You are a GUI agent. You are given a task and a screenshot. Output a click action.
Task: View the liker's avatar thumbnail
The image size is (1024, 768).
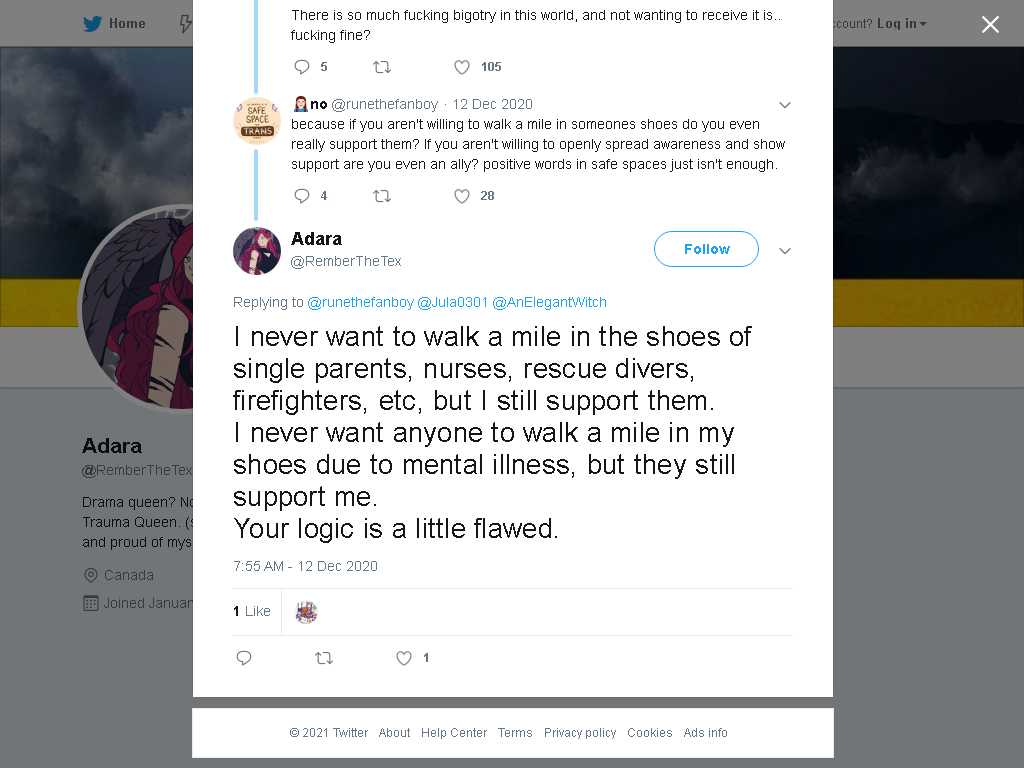[x=306, y=612]
